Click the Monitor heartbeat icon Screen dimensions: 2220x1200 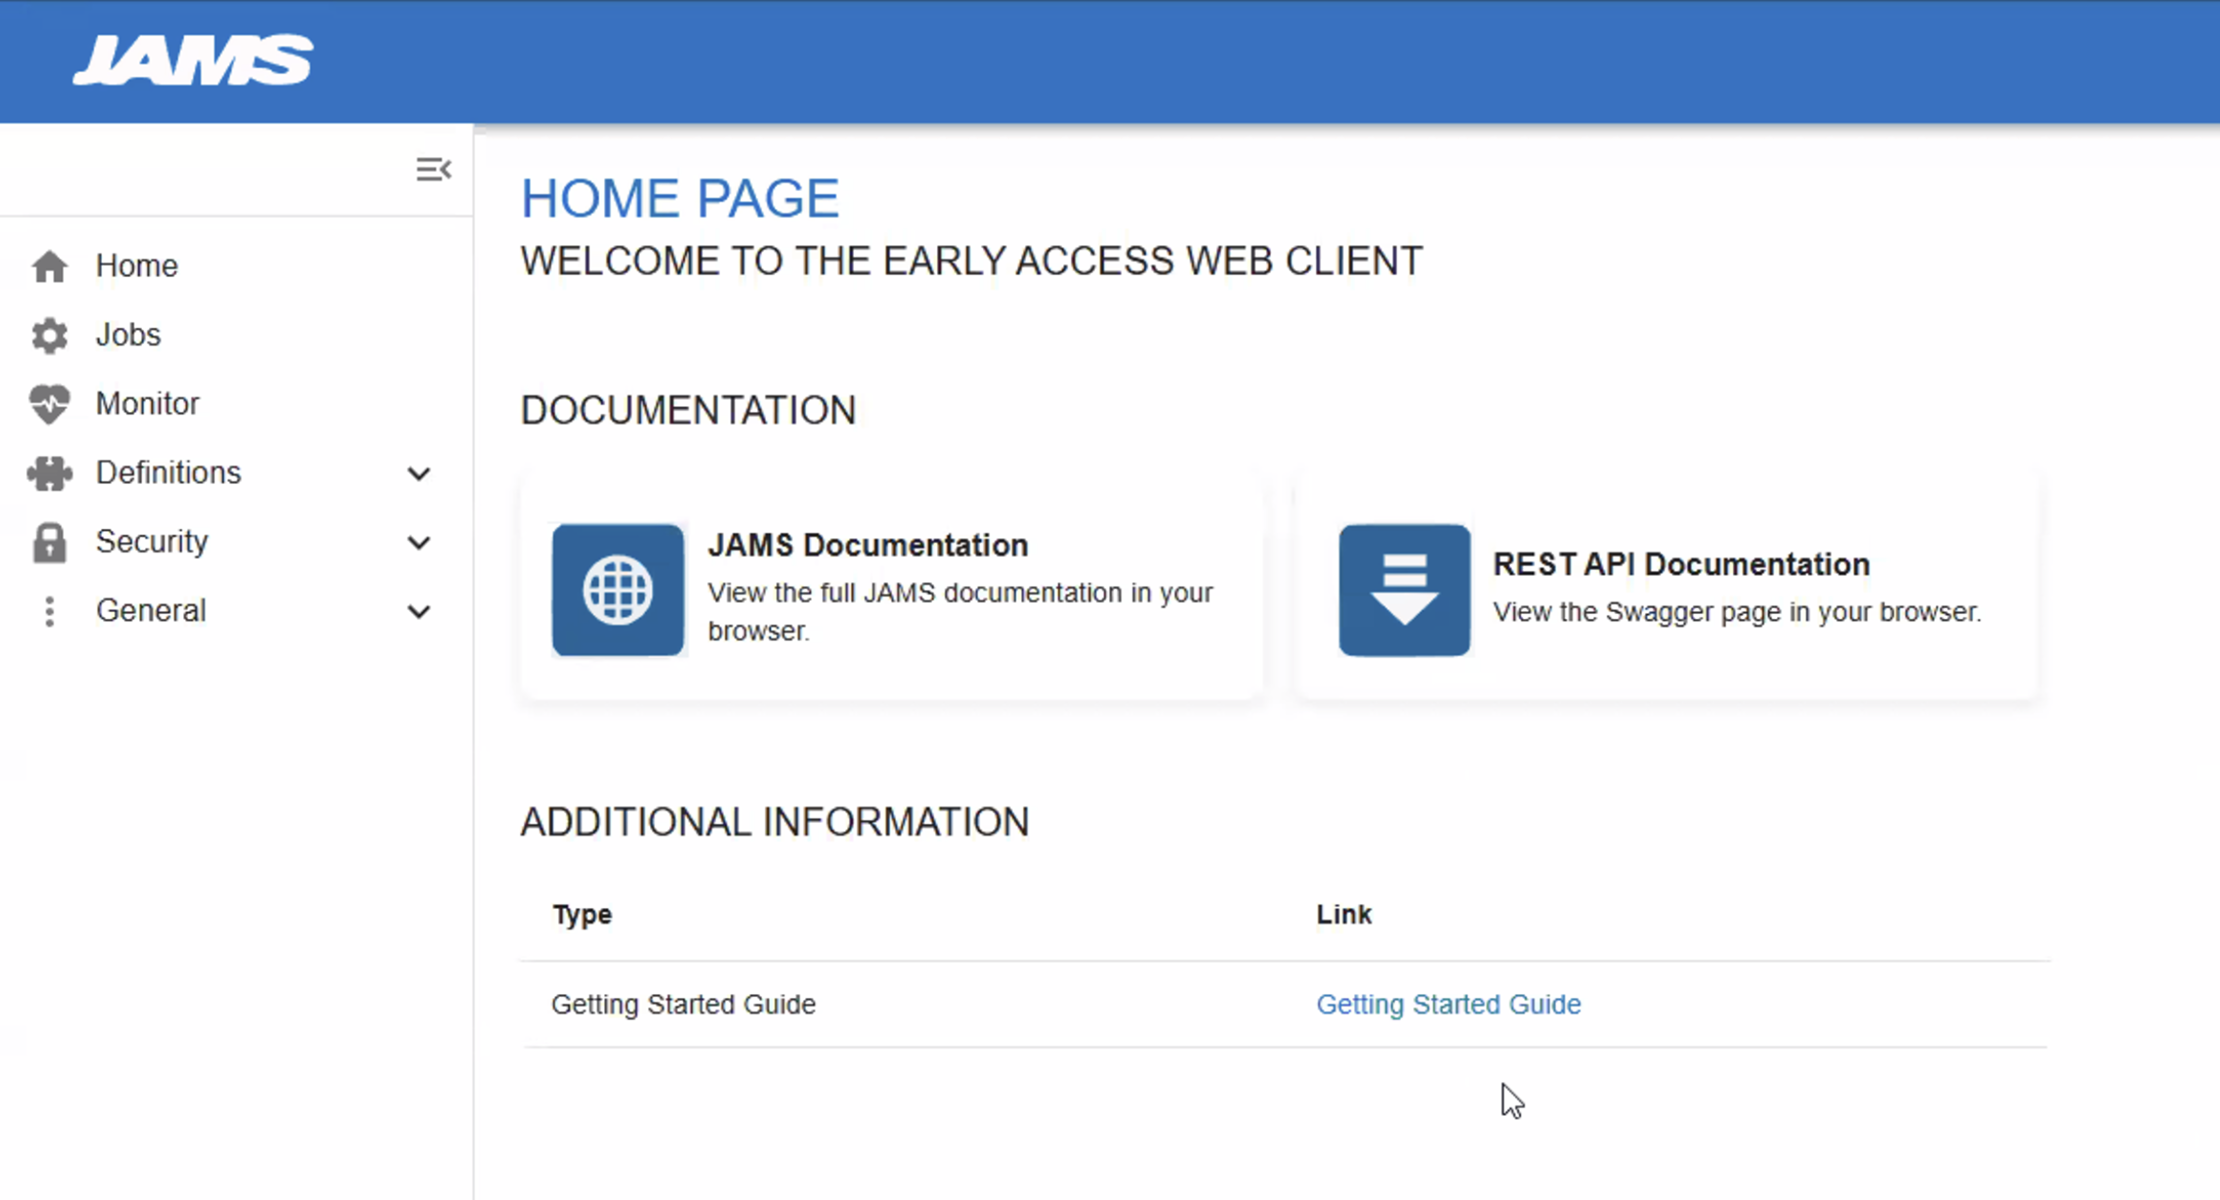[x=49, y=404]
